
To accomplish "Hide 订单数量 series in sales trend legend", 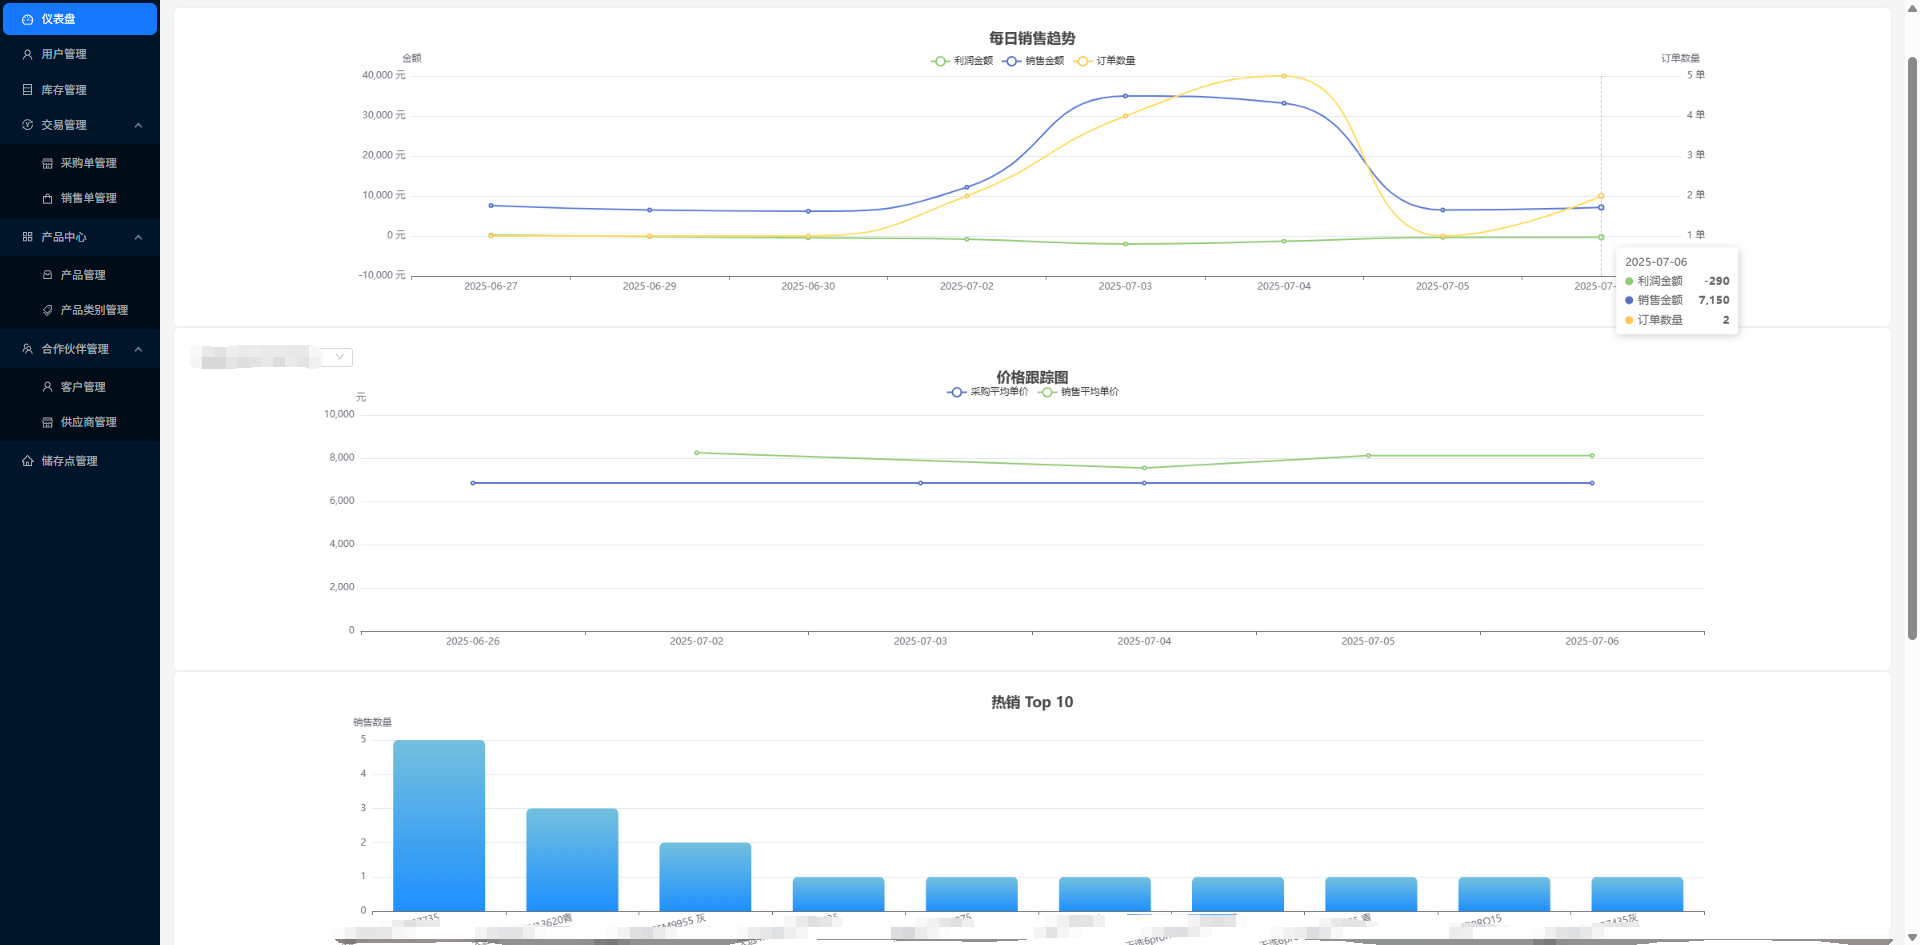I will point(1105,61).
